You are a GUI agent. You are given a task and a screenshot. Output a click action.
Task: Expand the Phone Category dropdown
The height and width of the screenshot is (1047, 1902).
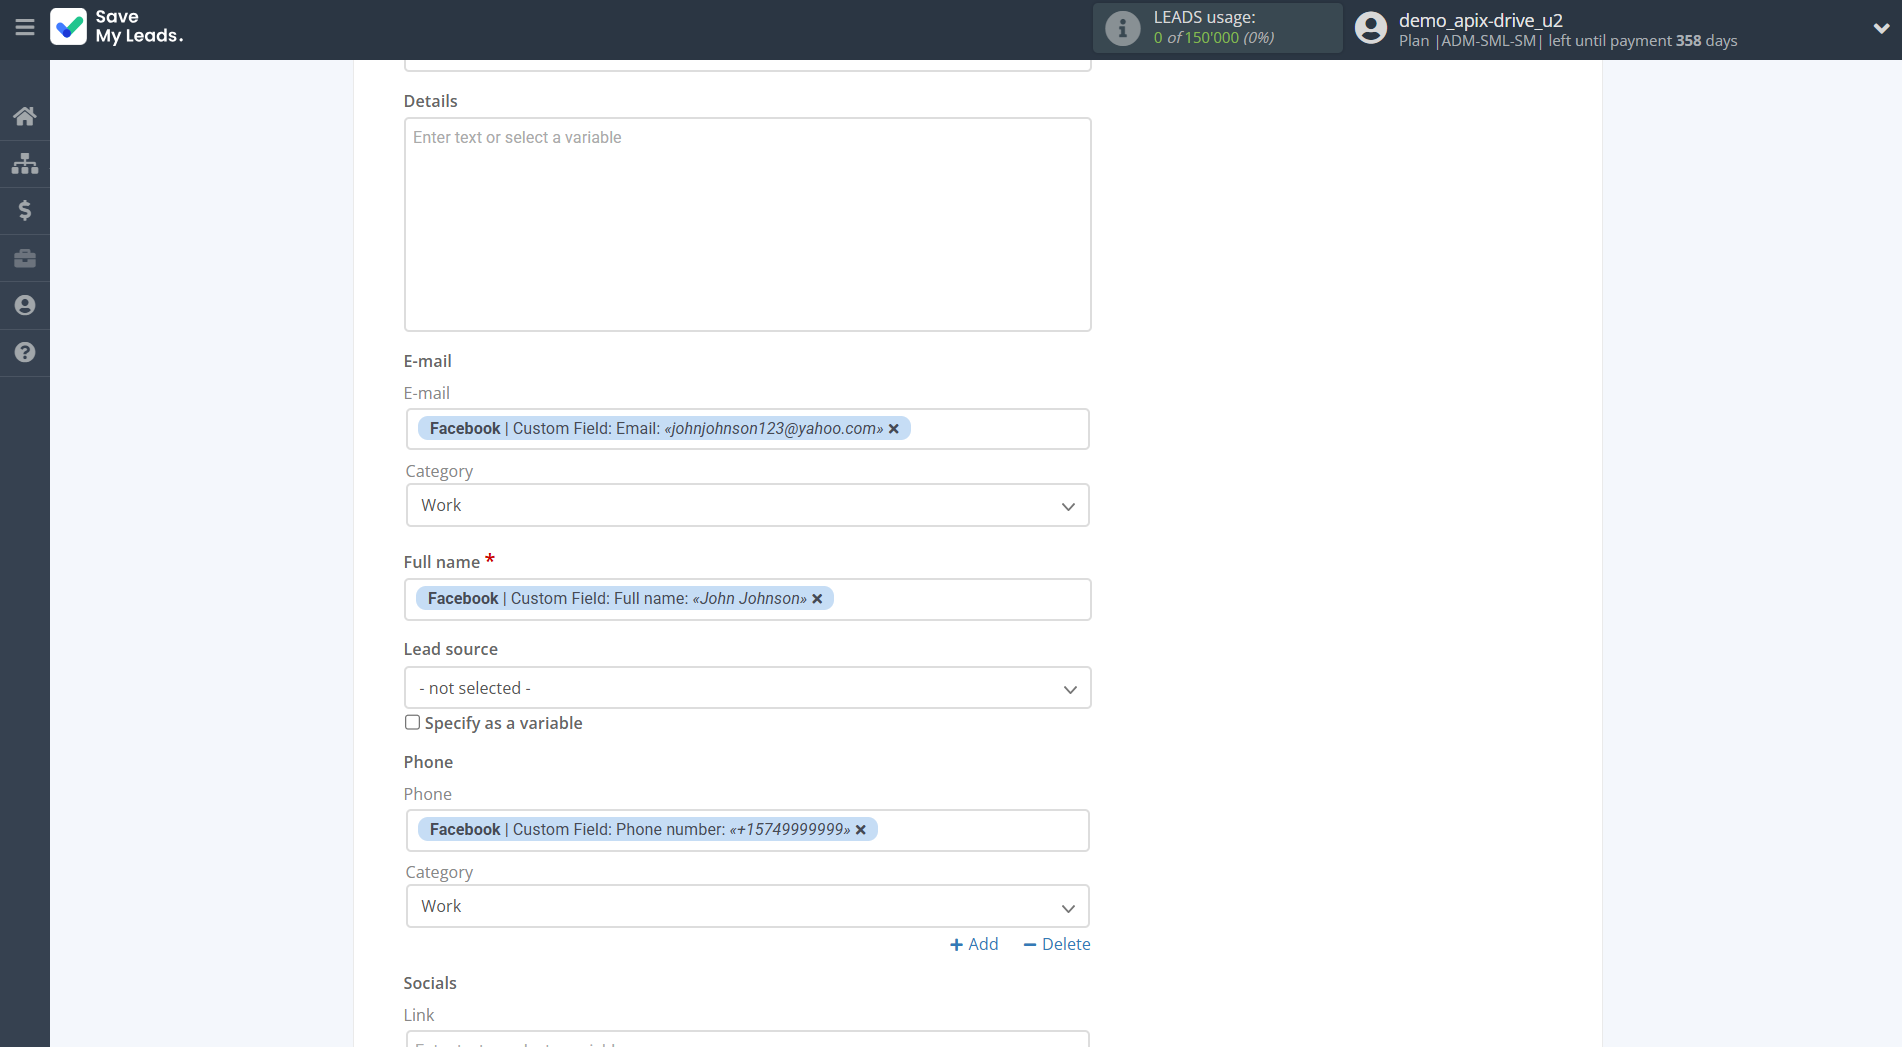pos(747,907)
